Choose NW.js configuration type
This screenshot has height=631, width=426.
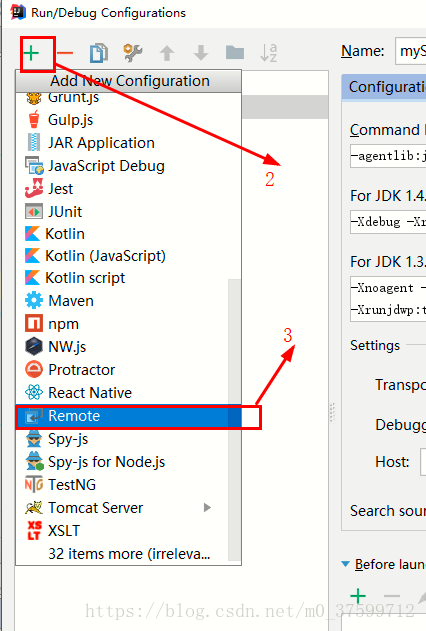tap(128, 347)
